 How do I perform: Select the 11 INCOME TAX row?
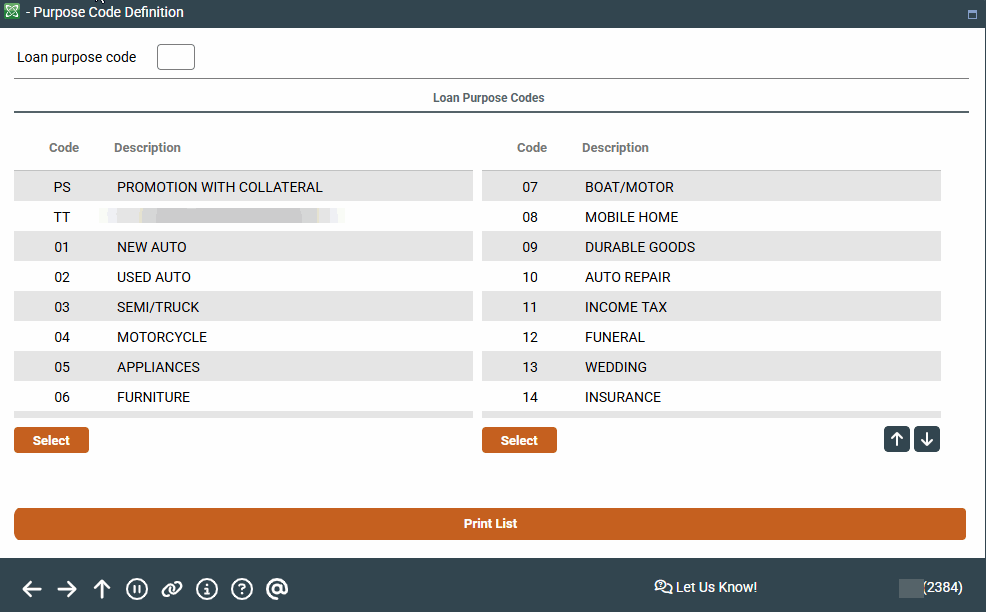tap(711, 307)
